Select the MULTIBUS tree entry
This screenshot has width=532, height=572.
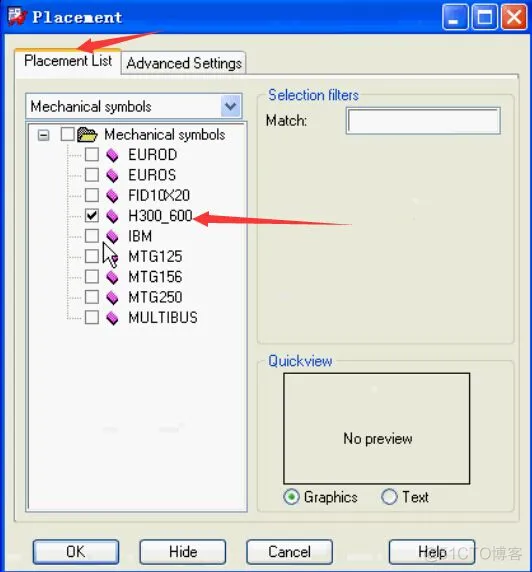[x=163, y=318]
